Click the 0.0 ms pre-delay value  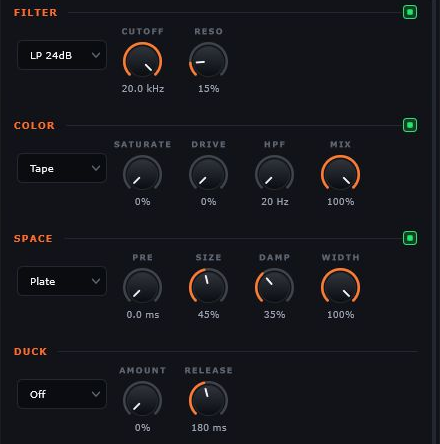tap(143, 315)
